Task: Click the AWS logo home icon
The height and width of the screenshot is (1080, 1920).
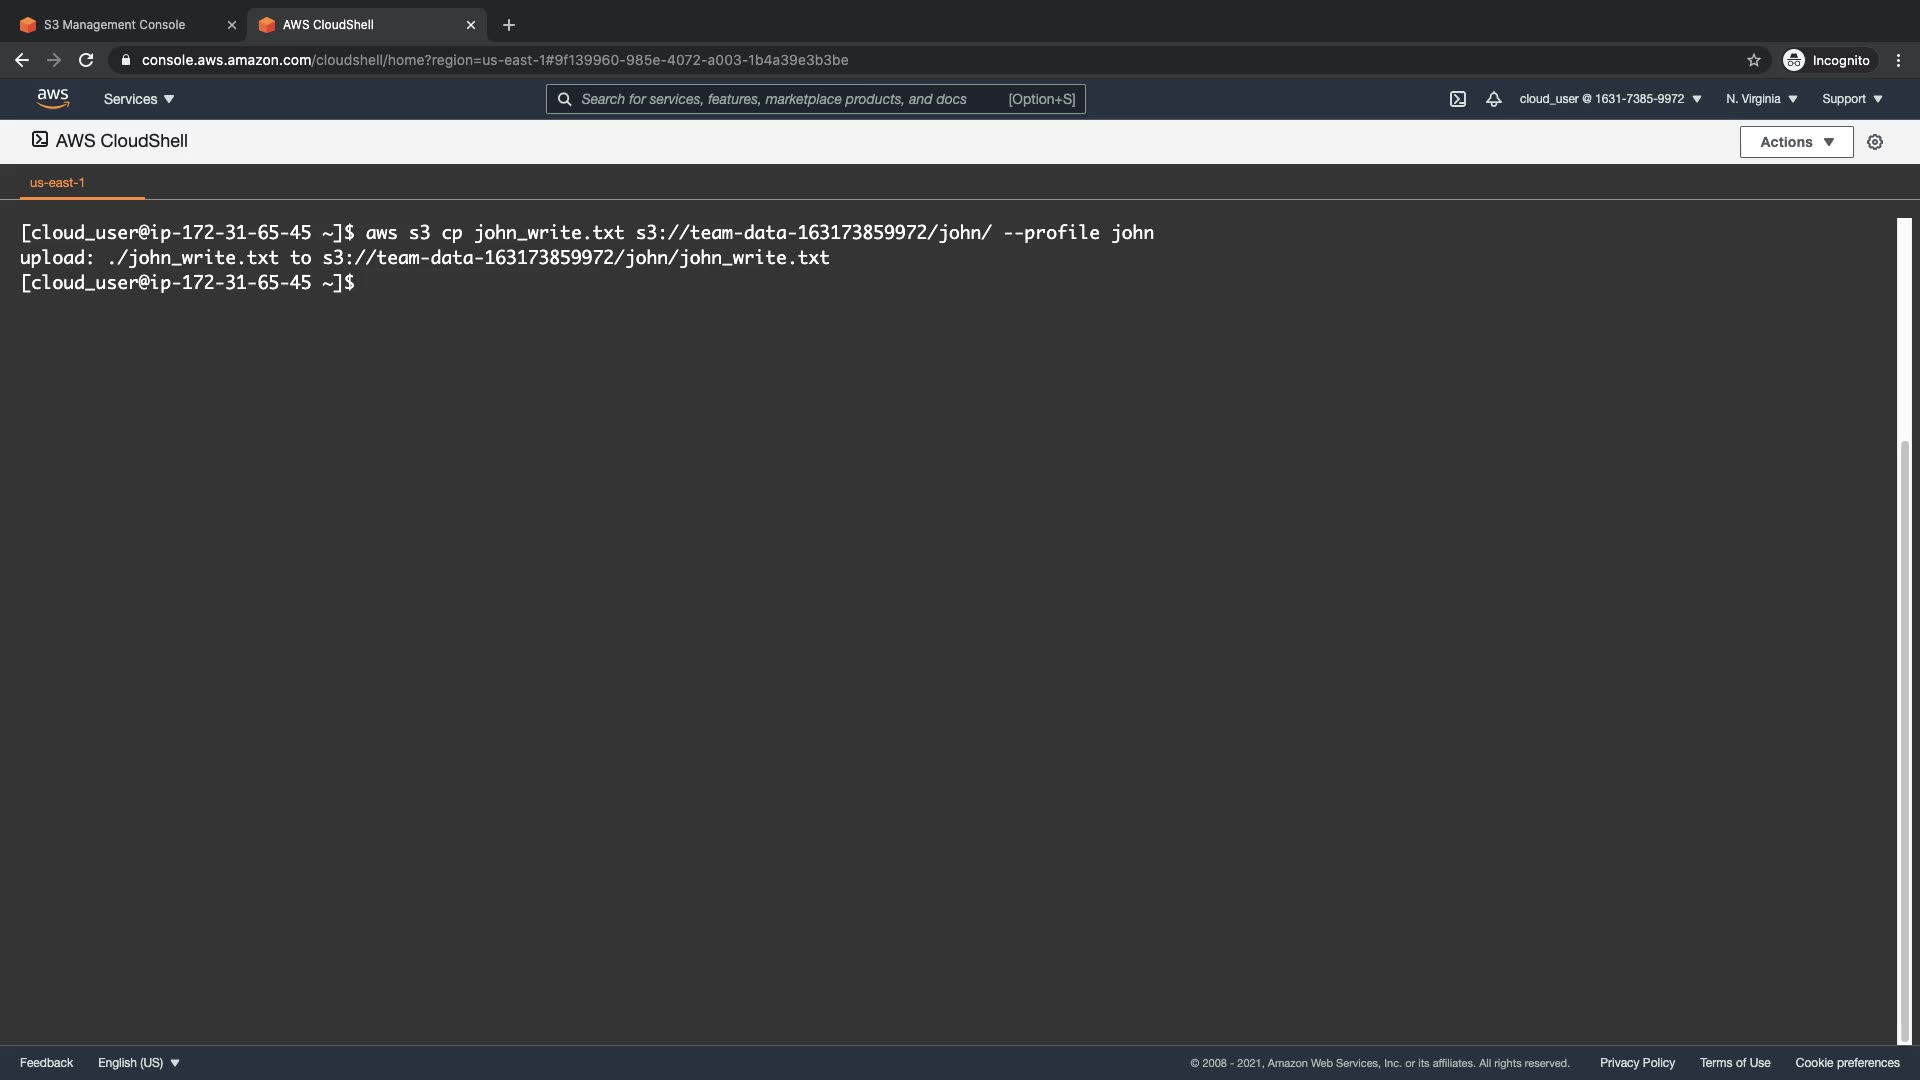Action: (53, 98)
